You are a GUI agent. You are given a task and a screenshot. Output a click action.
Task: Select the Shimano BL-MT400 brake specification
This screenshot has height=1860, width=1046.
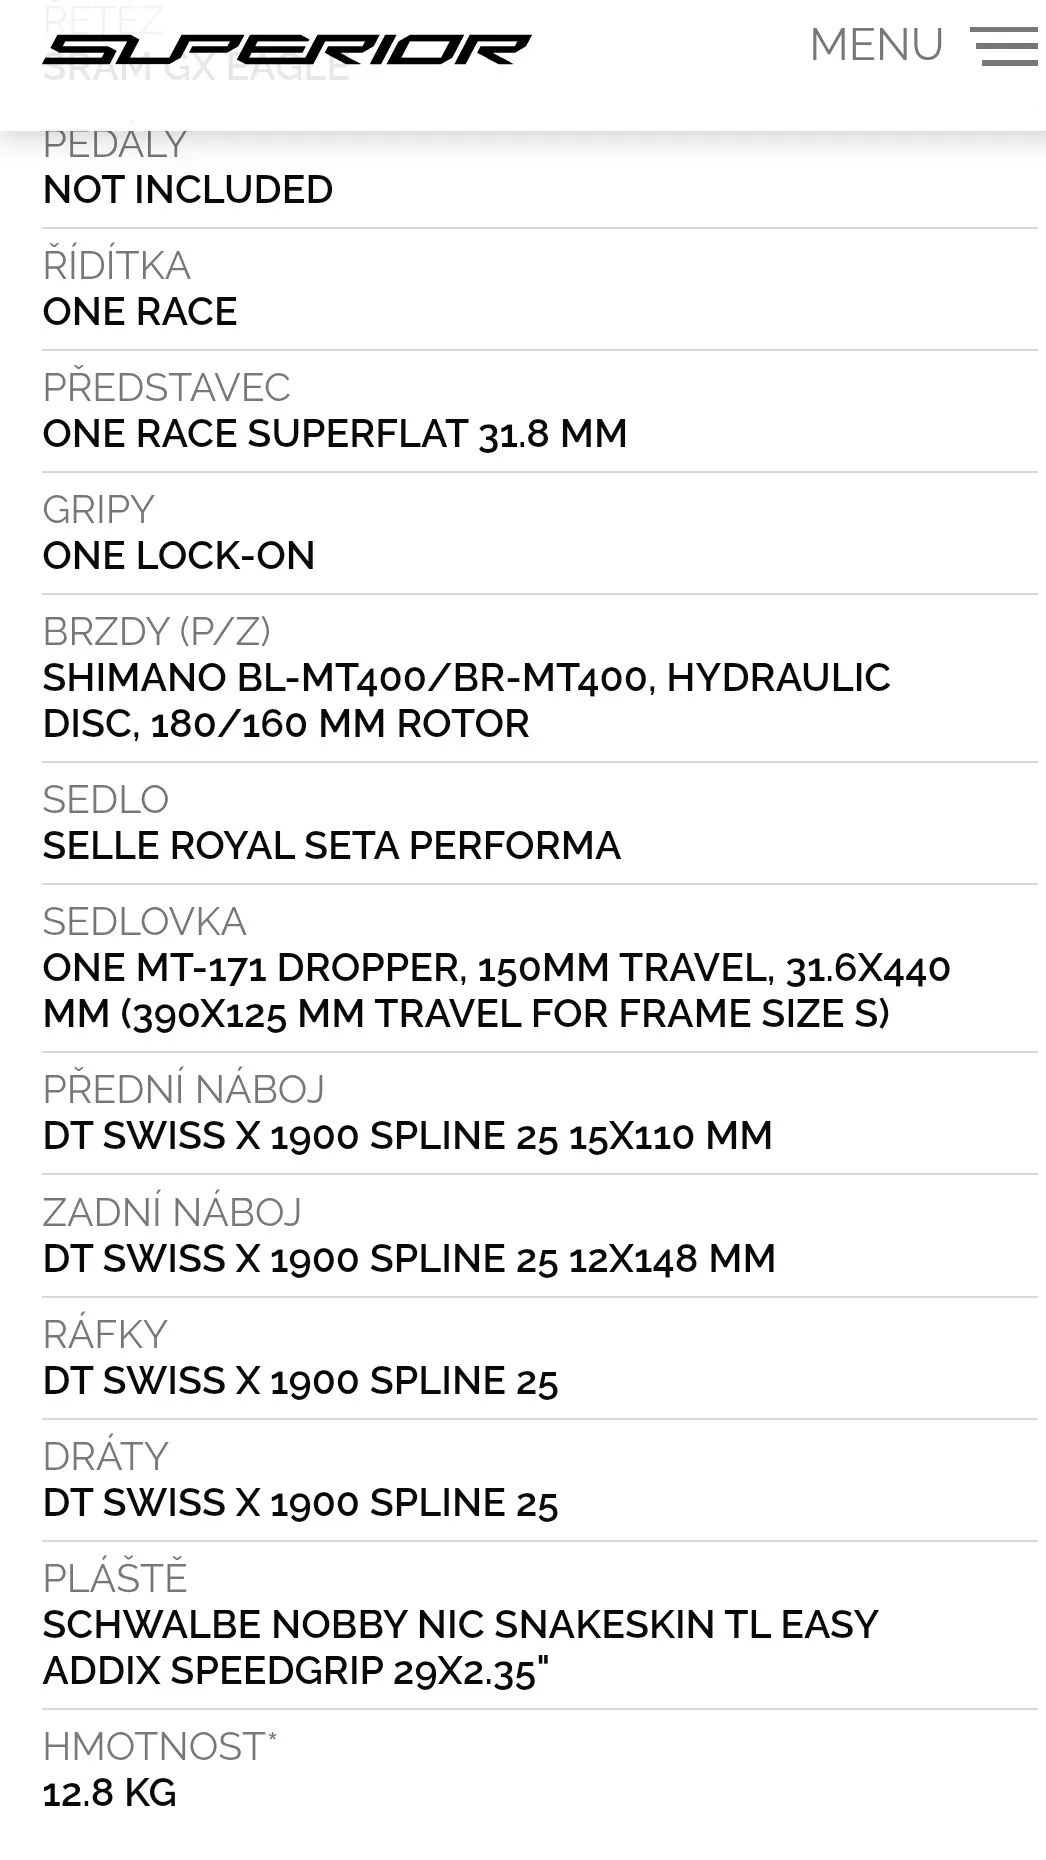466,700
